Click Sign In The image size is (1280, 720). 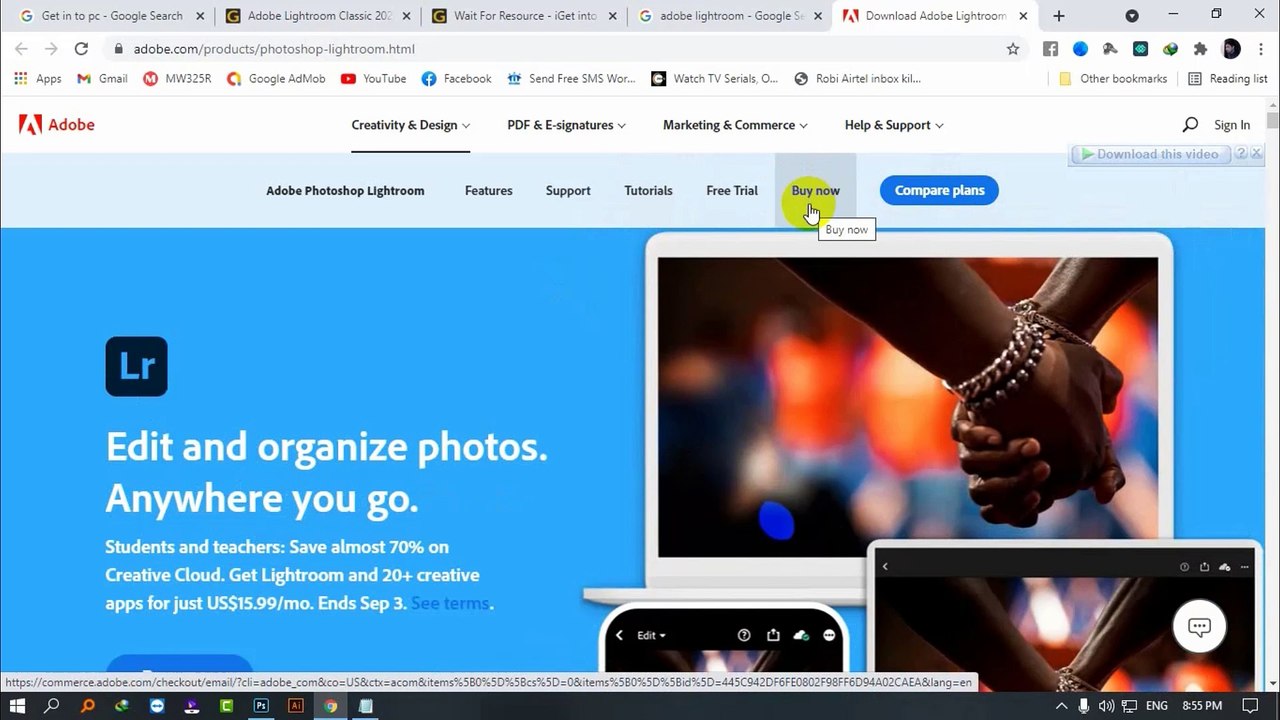tap(1232, 125)
